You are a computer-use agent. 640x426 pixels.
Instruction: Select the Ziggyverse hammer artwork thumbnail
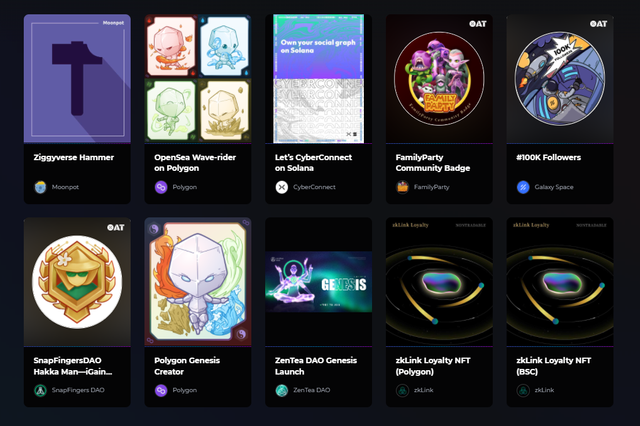click(77, 79)
